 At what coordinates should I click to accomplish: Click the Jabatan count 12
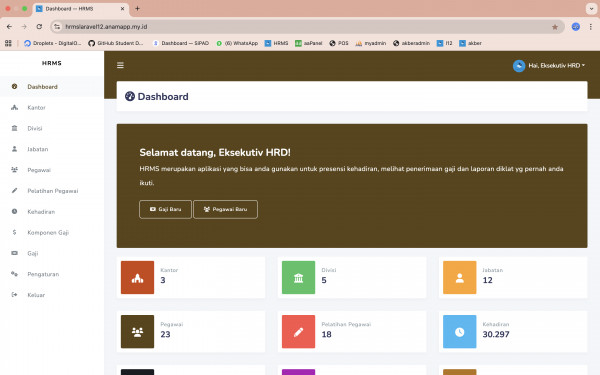[488, 280]
